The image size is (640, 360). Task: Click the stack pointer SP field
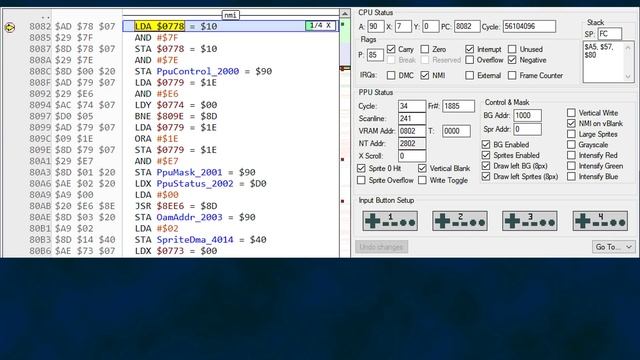(610, 34)
